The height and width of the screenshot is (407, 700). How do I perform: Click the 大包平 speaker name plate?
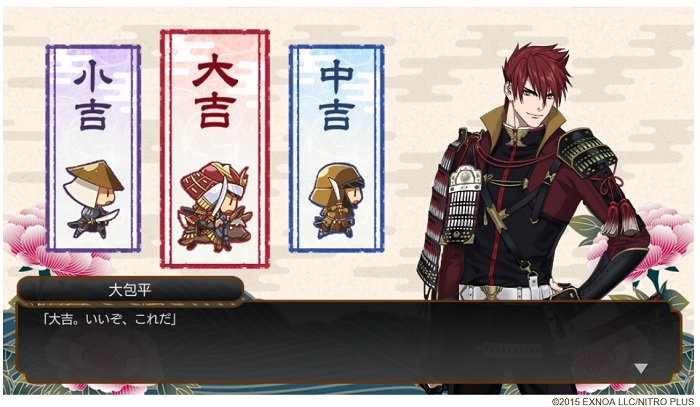(130, 291)
